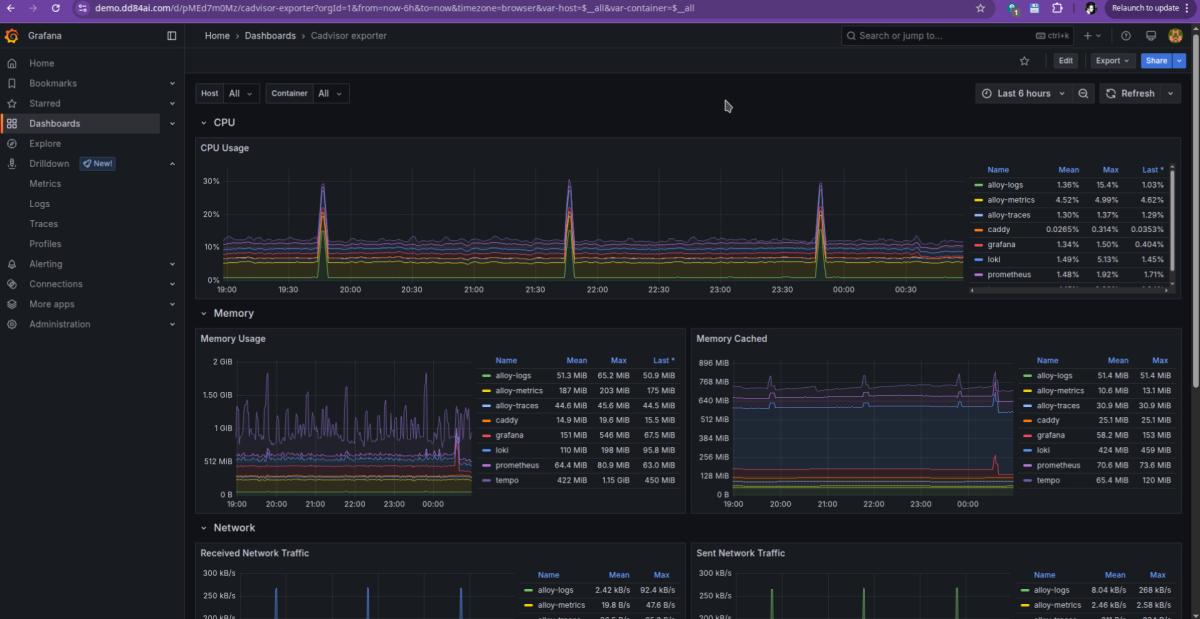Open the Traces drilldown menu item
1200x619 pixels.
tap(43, 224)
